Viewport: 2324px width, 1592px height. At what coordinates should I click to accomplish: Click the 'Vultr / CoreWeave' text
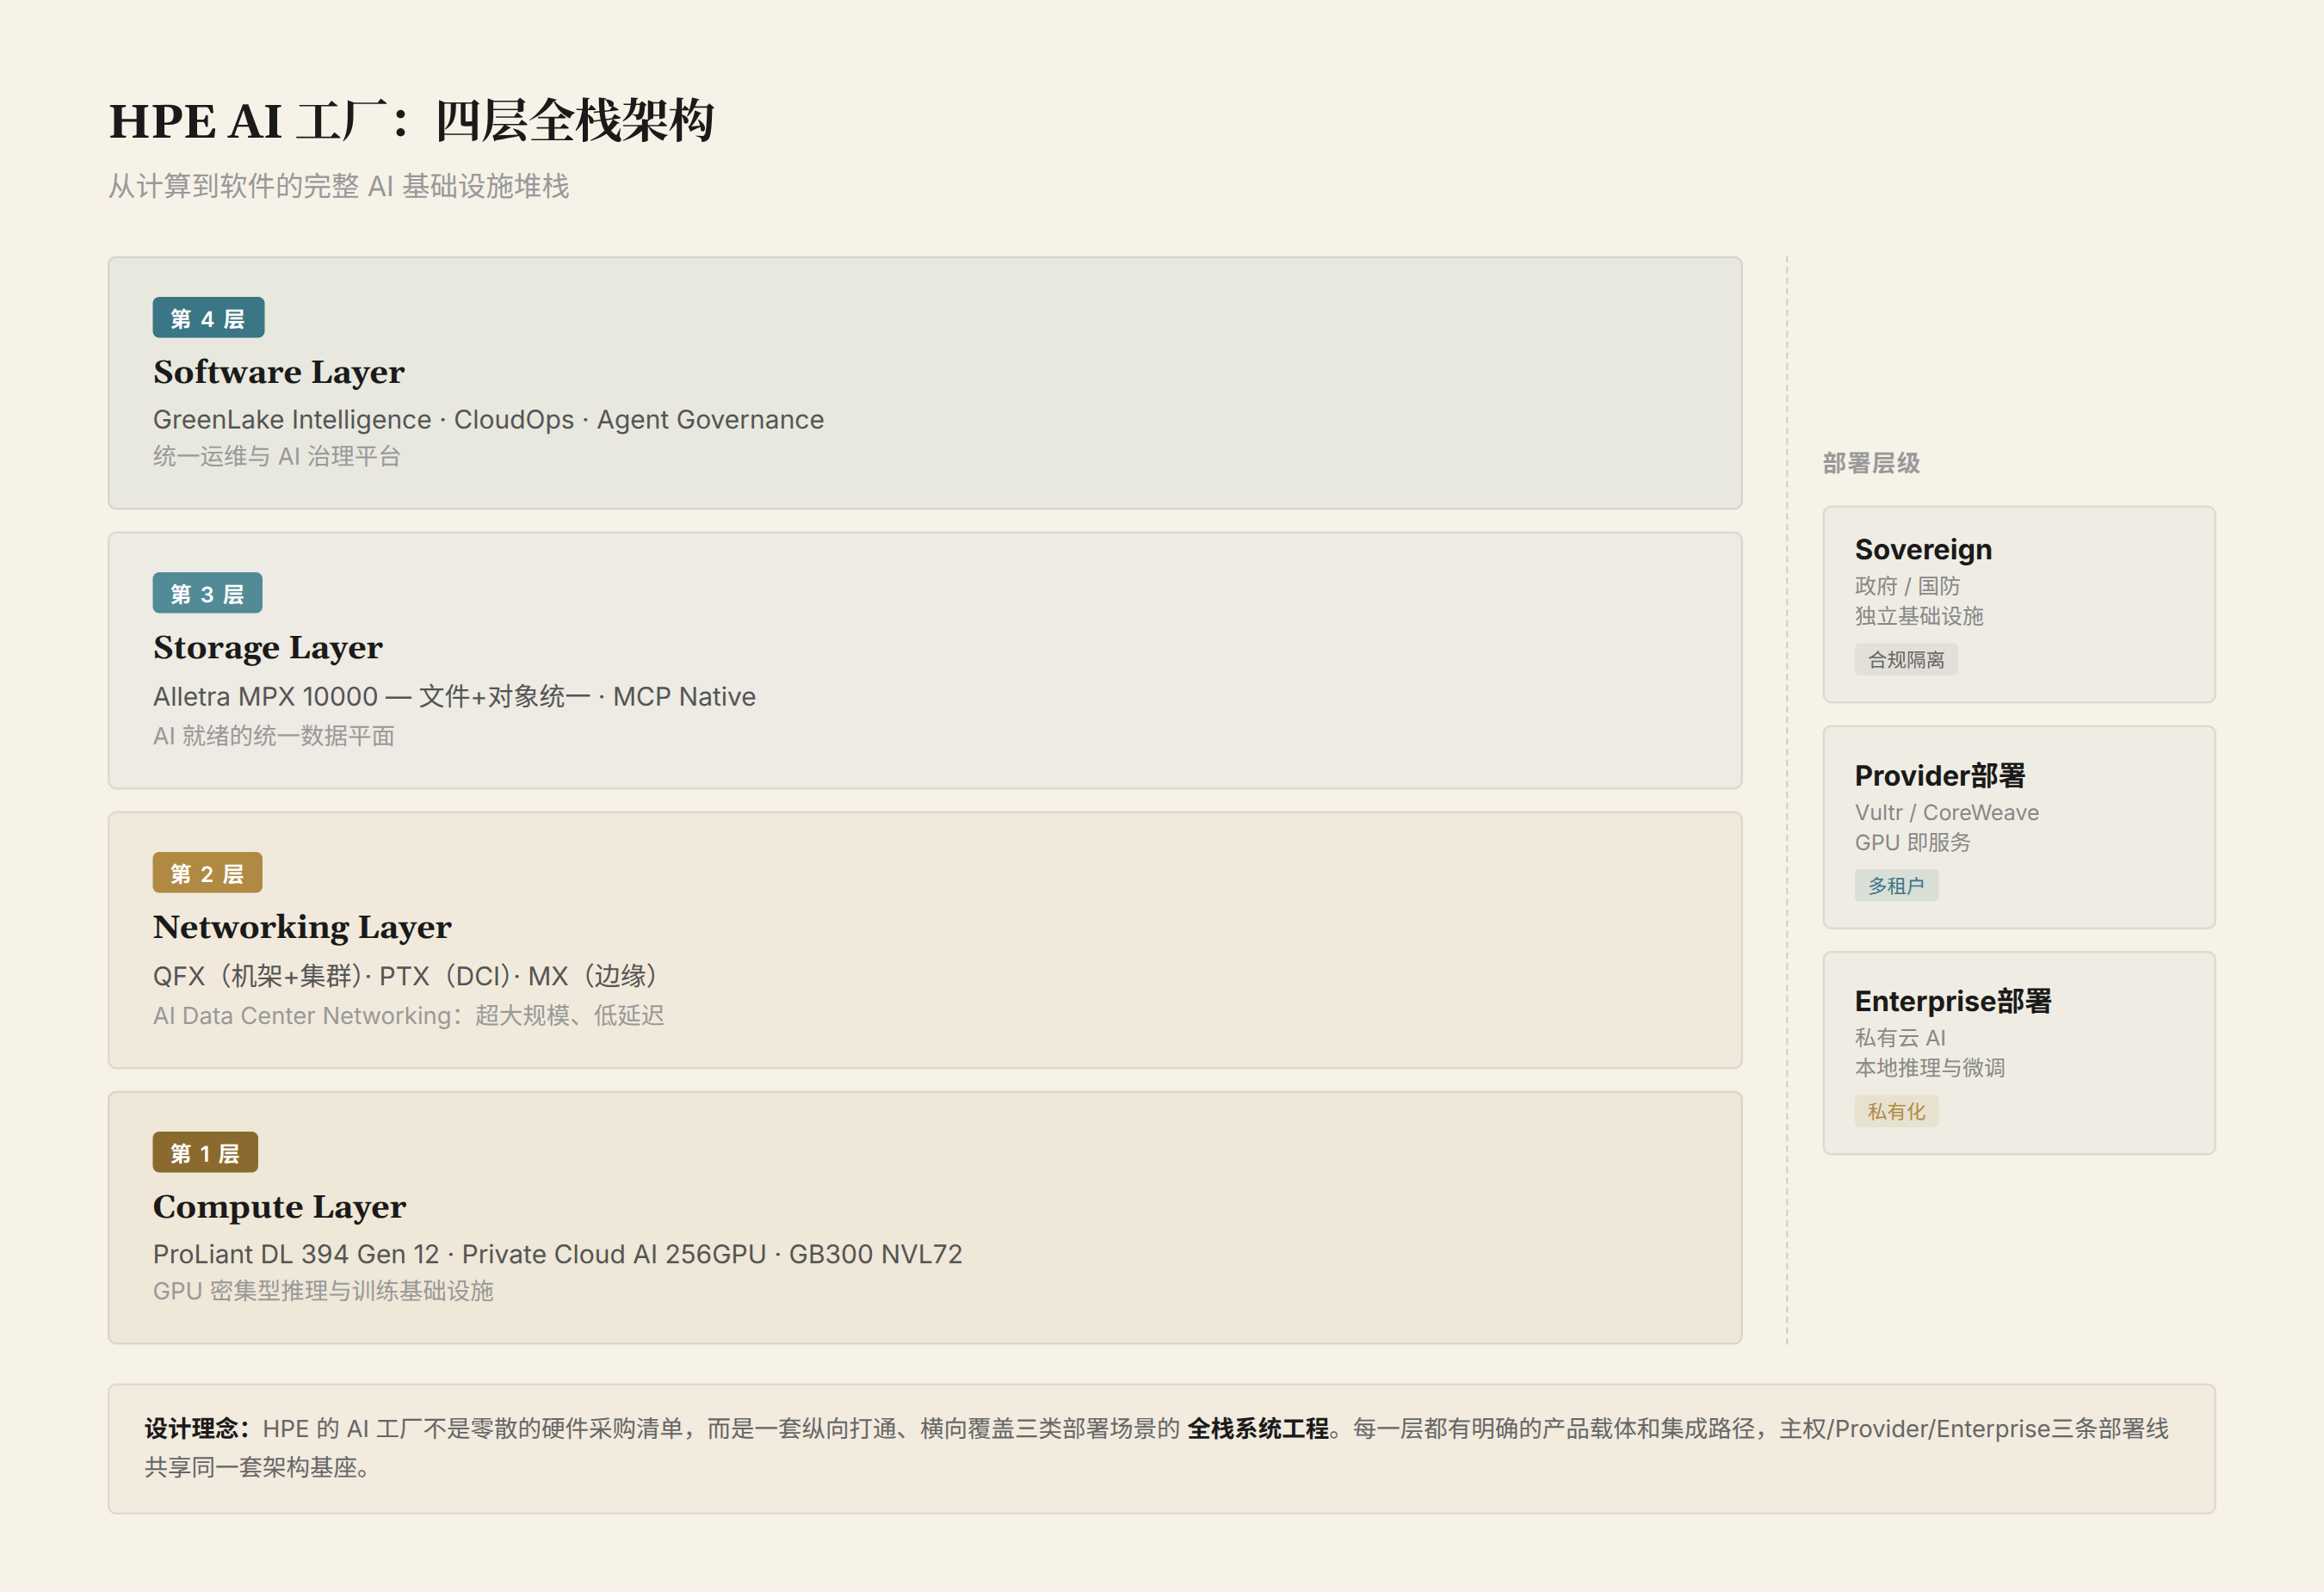point(1947,812)
